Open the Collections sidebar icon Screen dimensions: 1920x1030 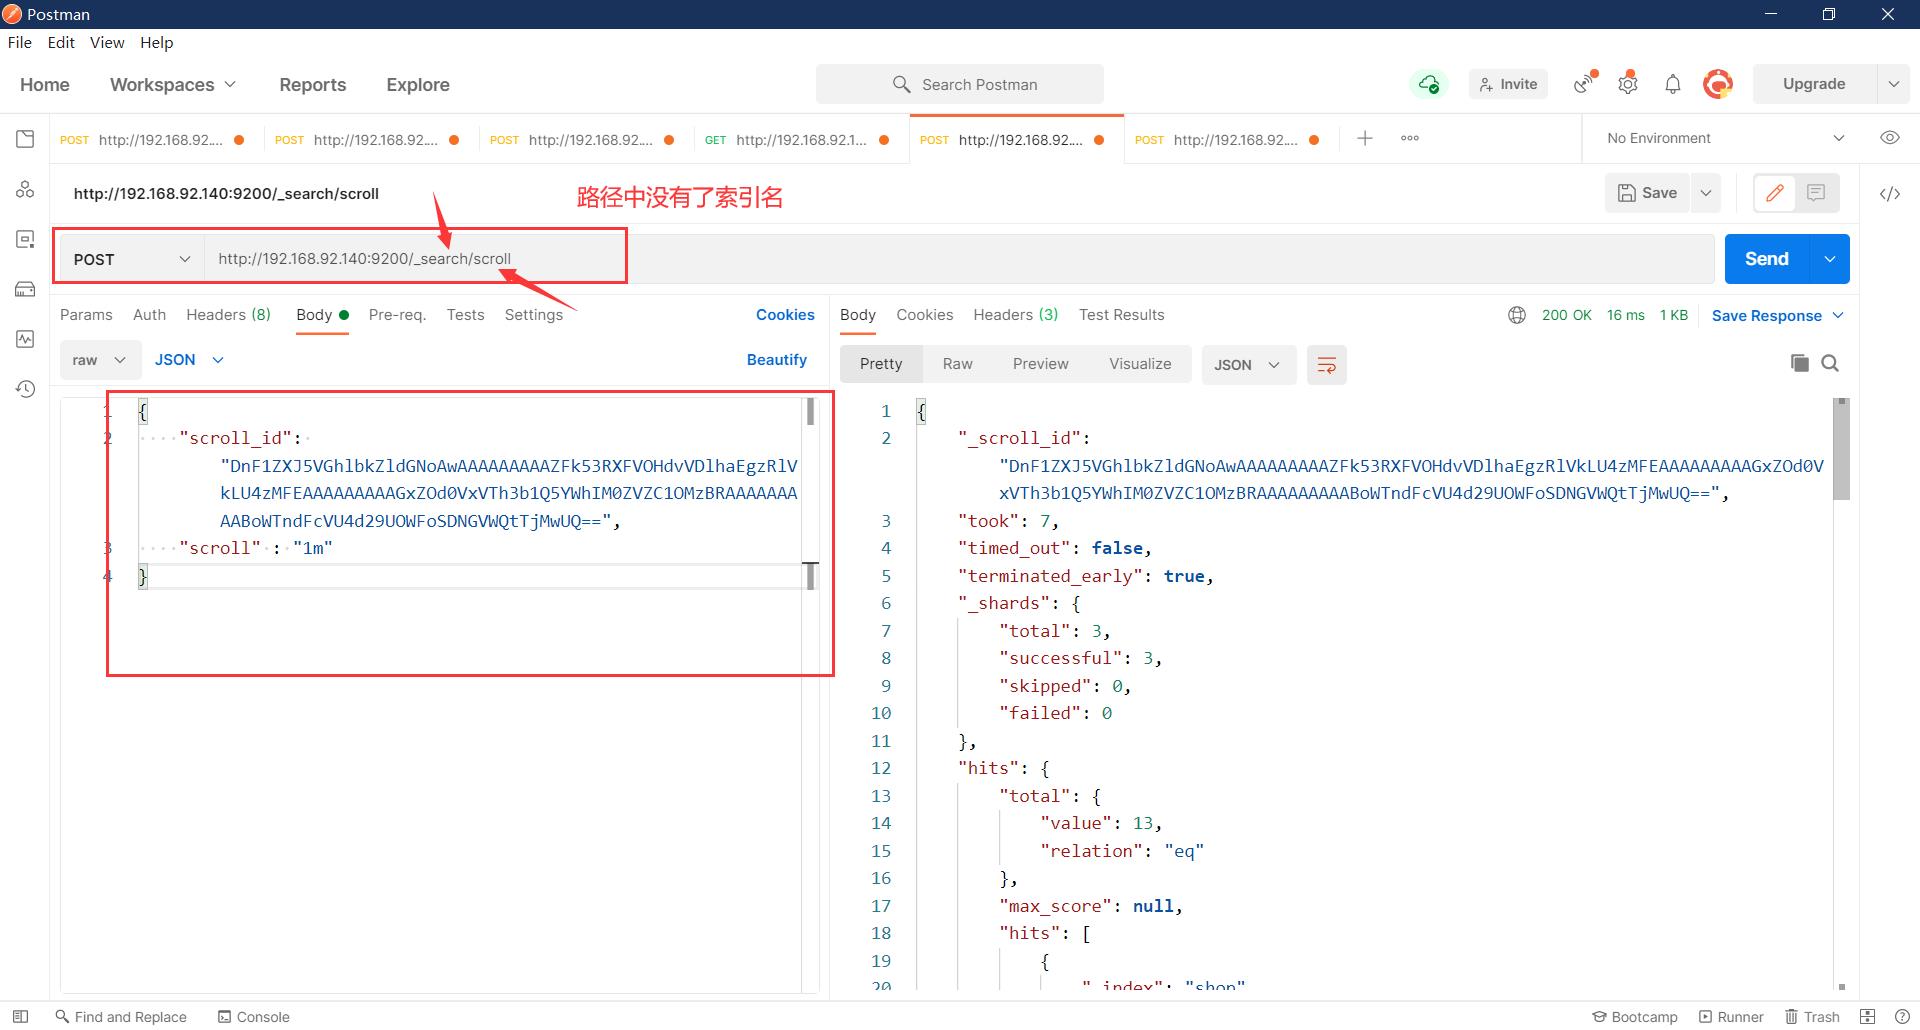pyautogui.click(x=25, y=139)
